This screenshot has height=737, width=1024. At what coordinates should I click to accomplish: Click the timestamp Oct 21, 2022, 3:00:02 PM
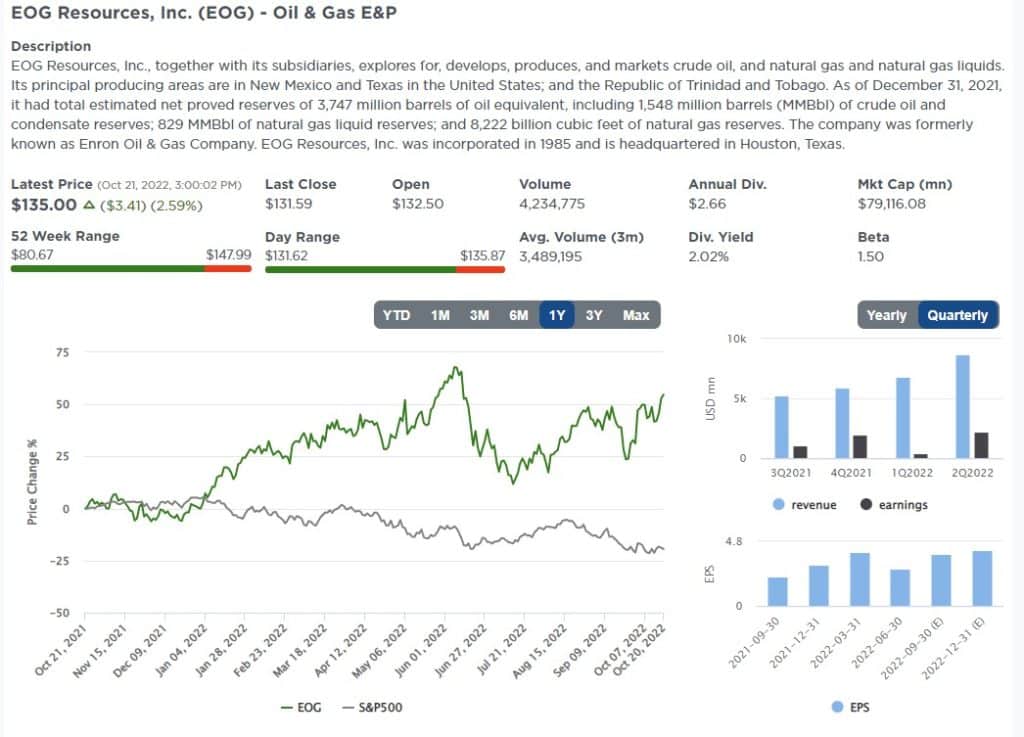tap(169, 185)
